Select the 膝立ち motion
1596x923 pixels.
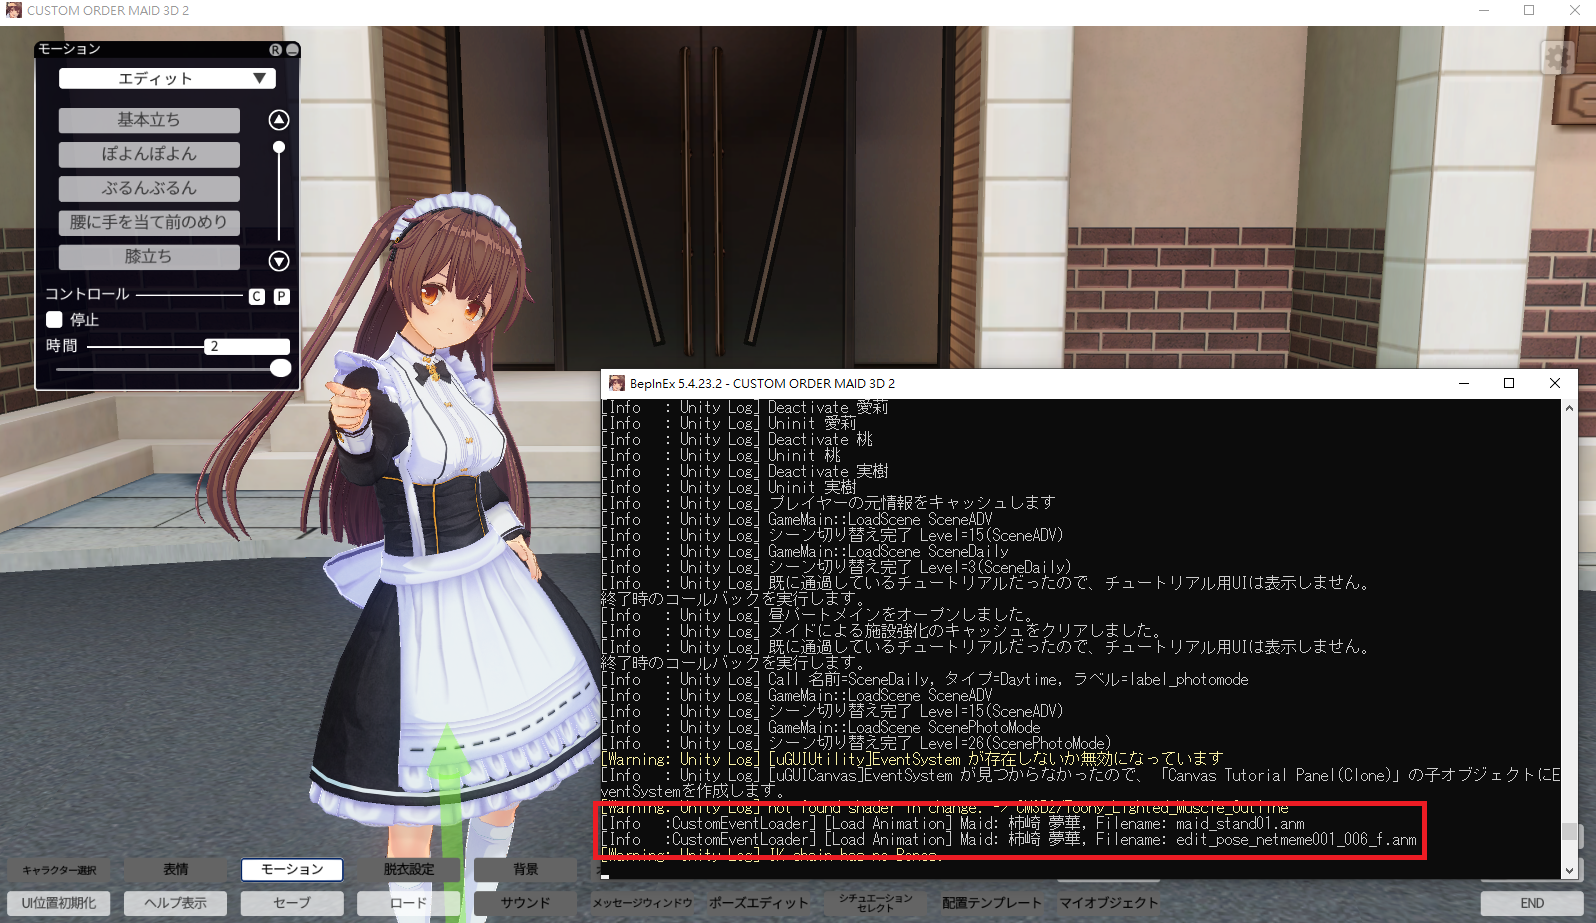coord(149,256)
